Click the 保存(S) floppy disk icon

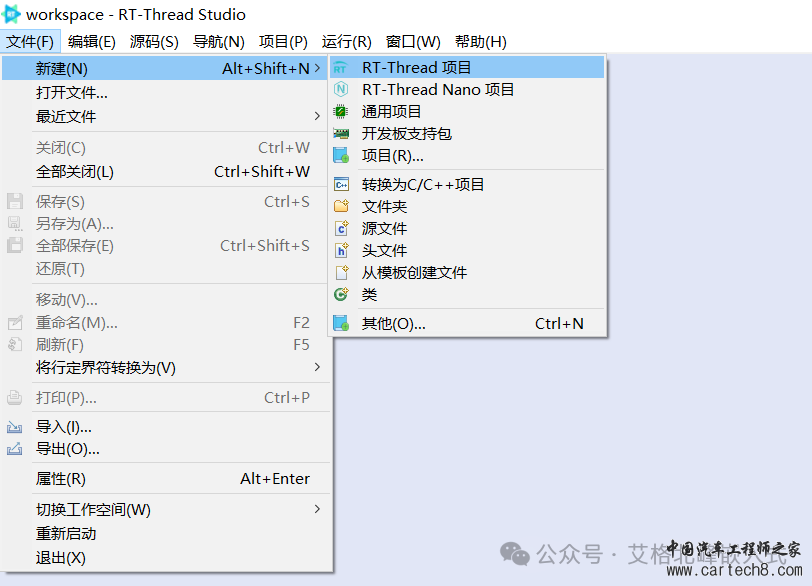[x=15, y=201]
